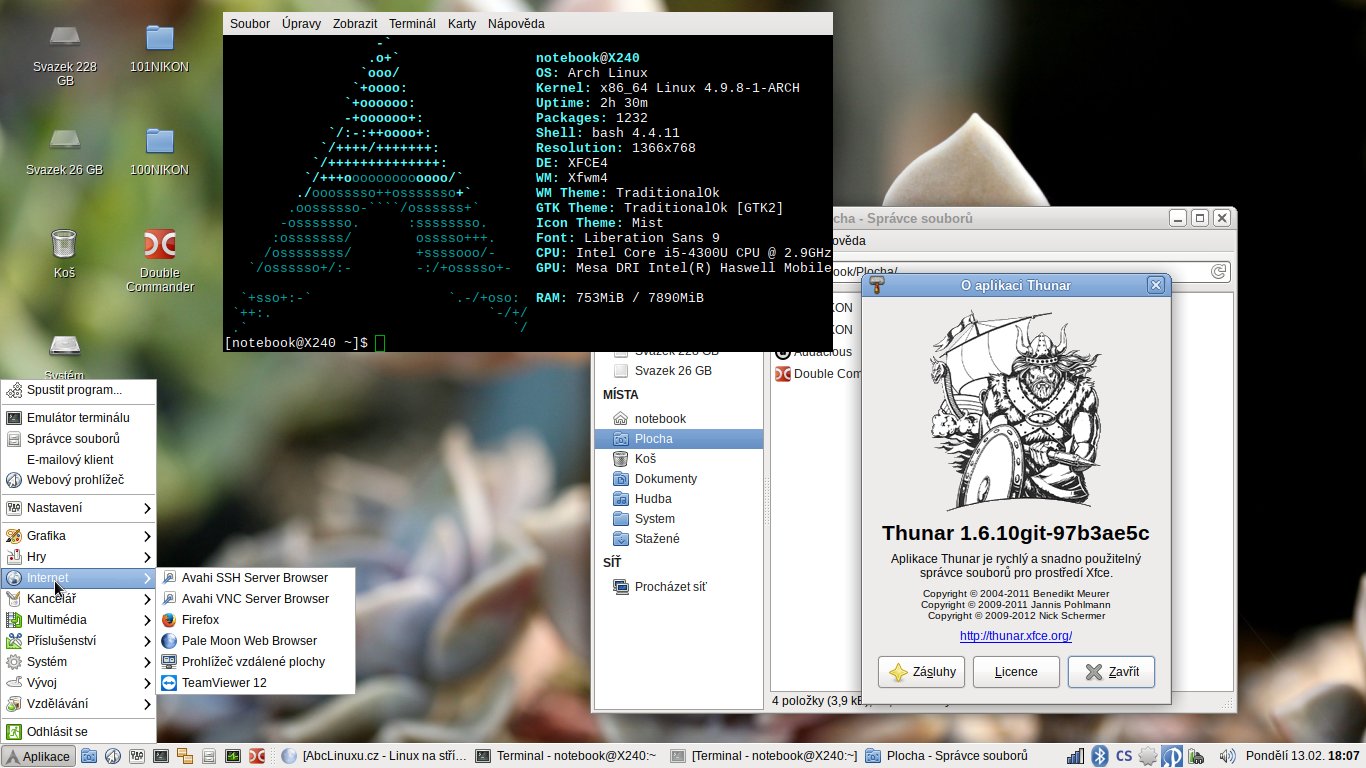This screenshot has height=768, width=1366.
Task: Open the Soubor menu in the terminal
Action: (250, 23)
